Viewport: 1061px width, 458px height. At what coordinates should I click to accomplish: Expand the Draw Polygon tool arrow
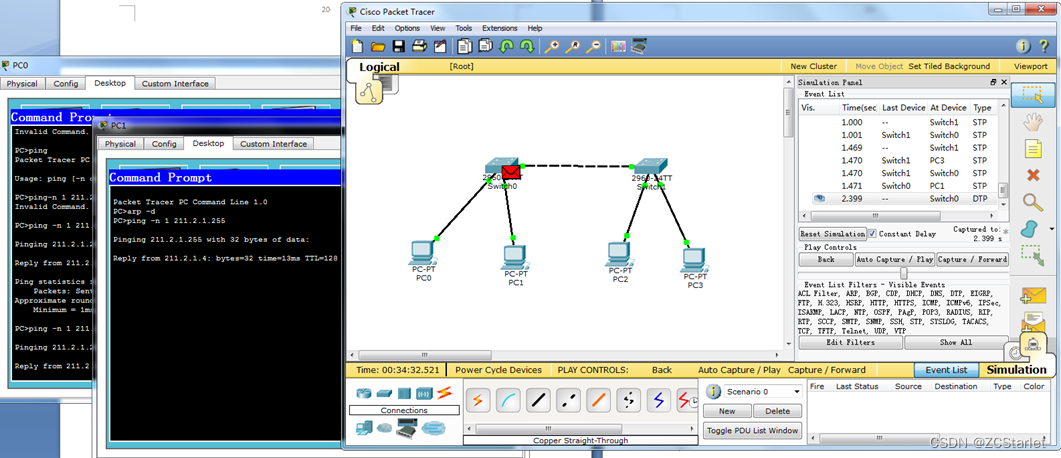1052,229
